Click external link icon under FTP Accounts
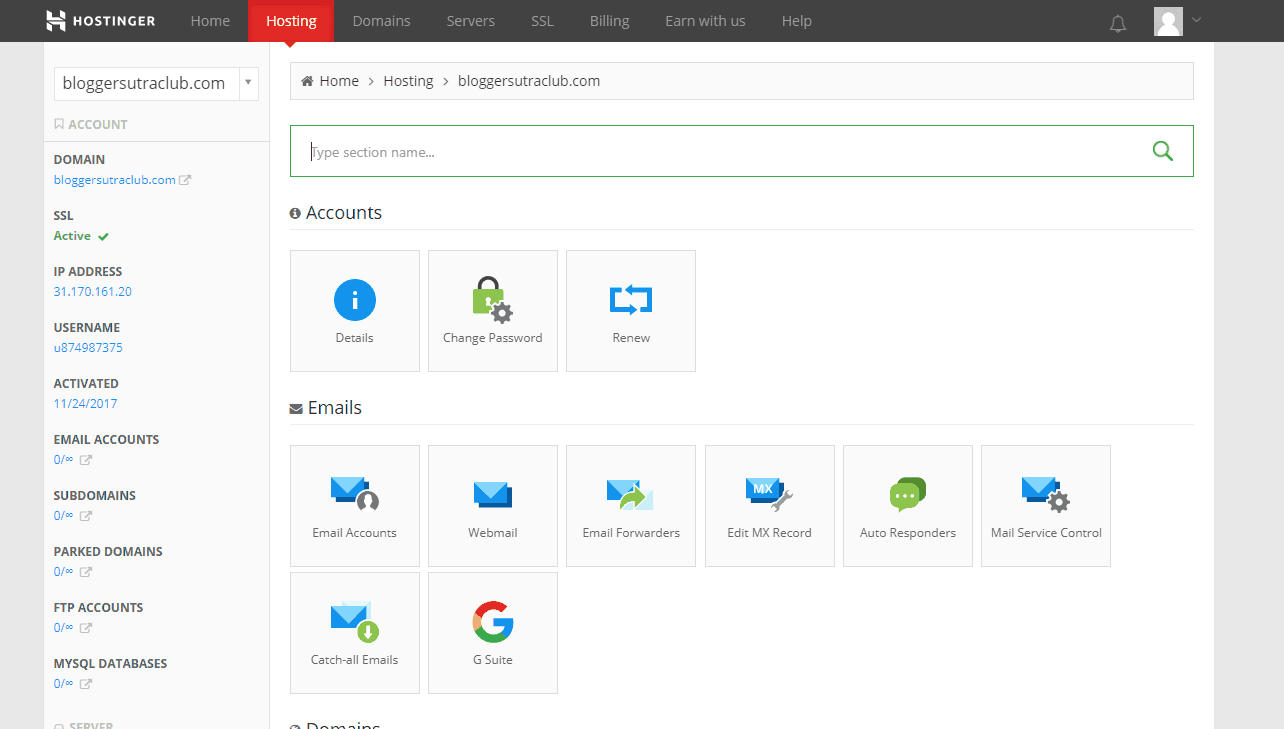 (86, 628)
